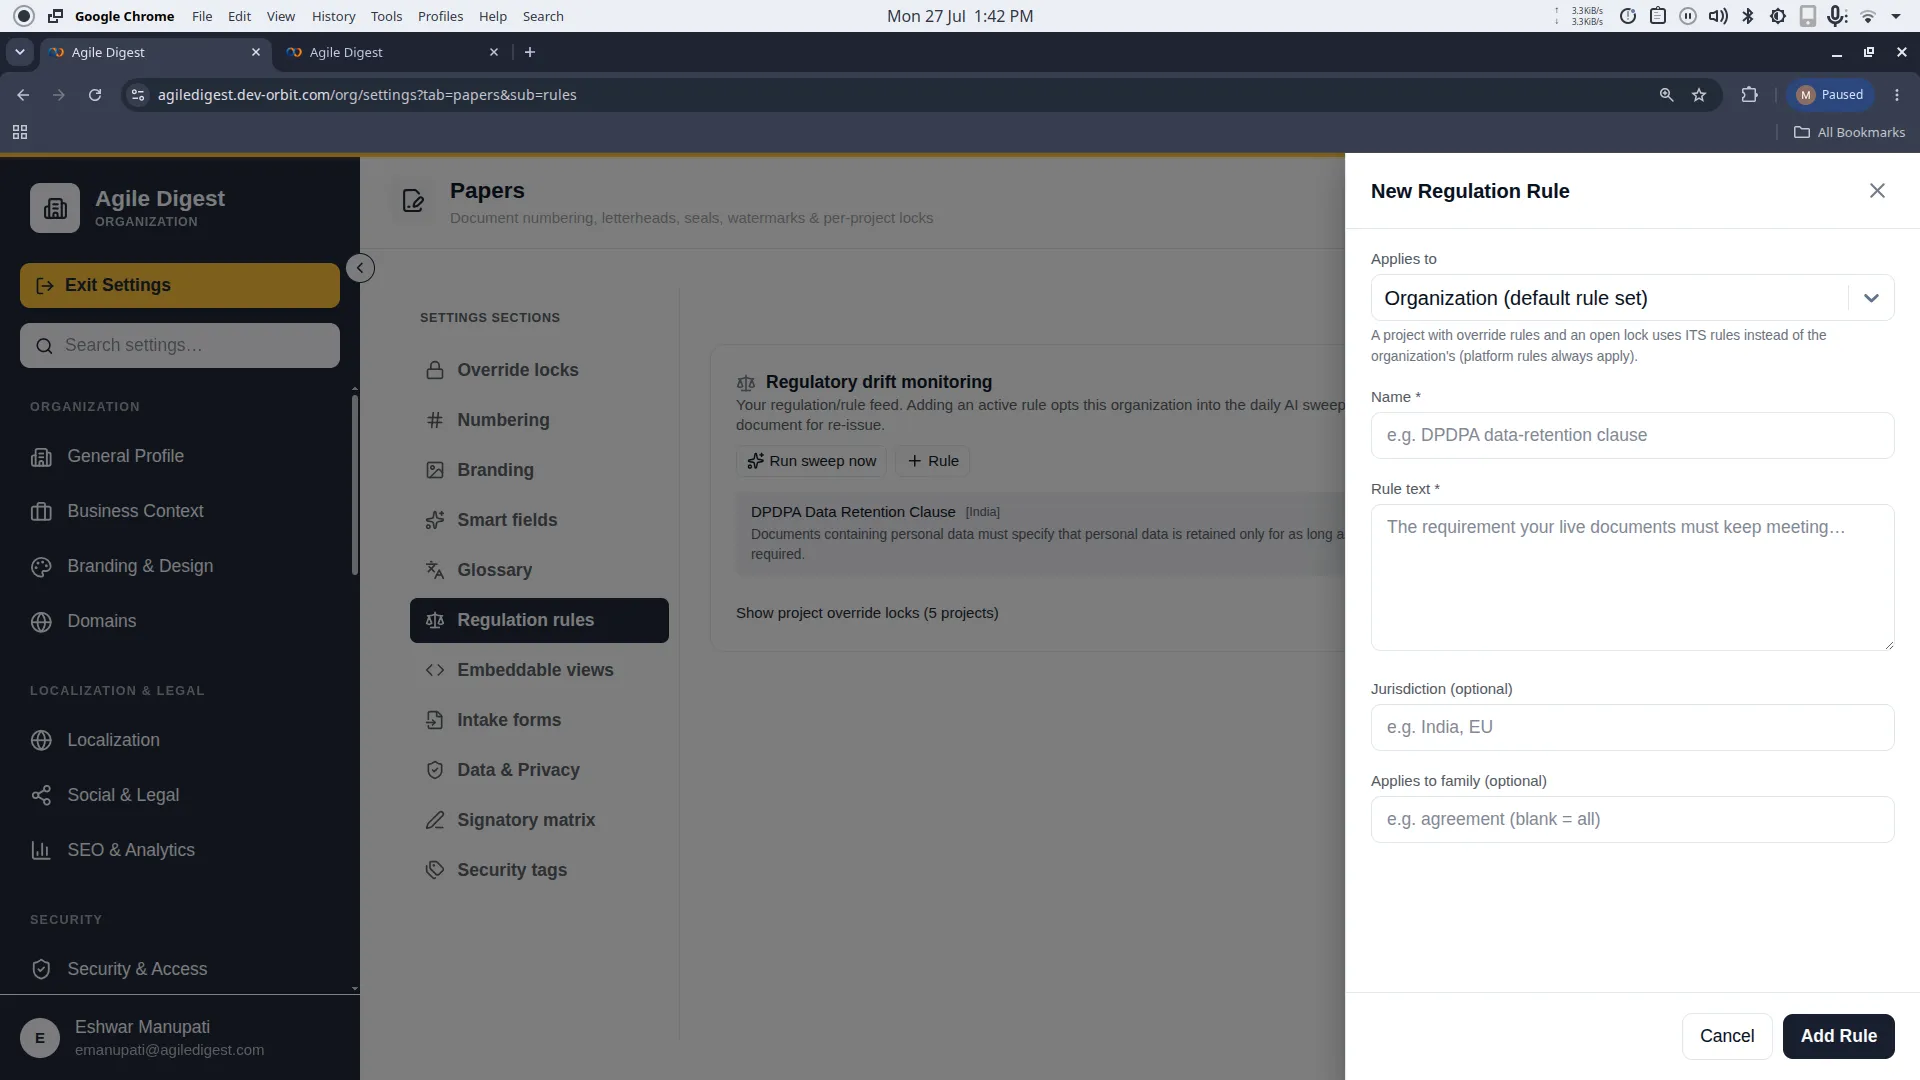Select the Security tags section

(539, 870)
